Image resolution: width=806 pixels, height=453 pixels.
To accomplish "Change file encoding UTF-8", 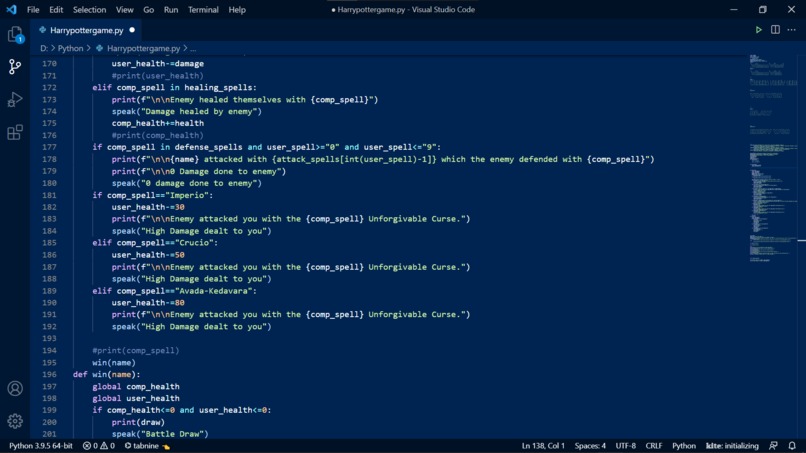I will tap(626, 446).
